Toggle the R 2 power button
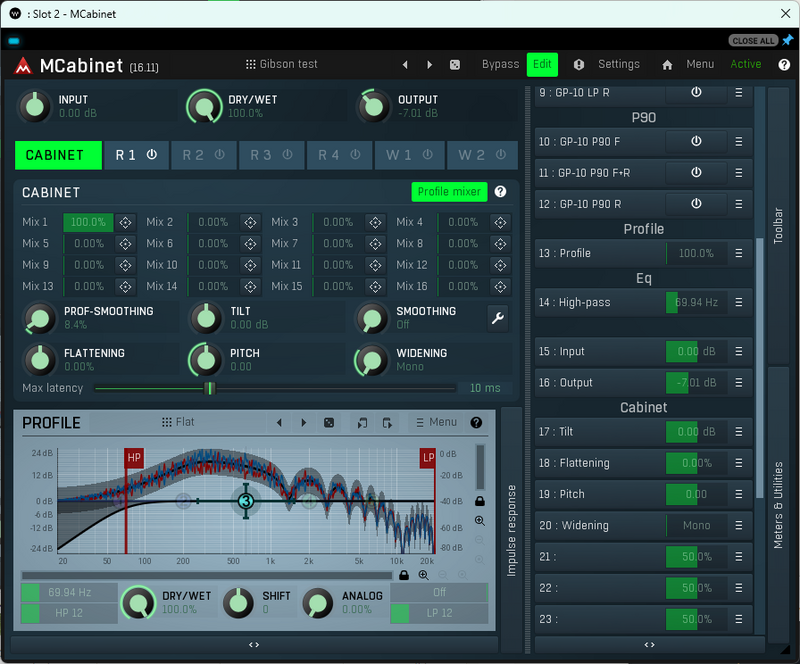 [219, 155]
